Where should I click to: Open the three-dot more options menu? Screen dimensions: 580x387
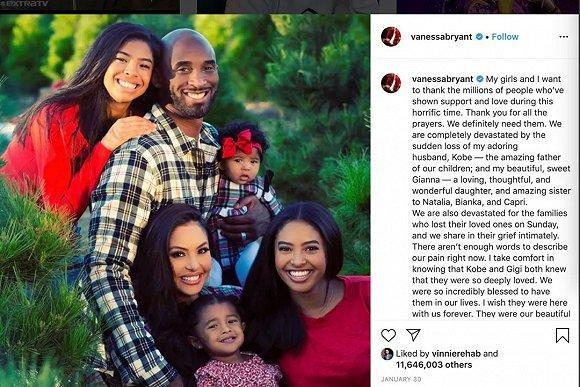point(563,37)
